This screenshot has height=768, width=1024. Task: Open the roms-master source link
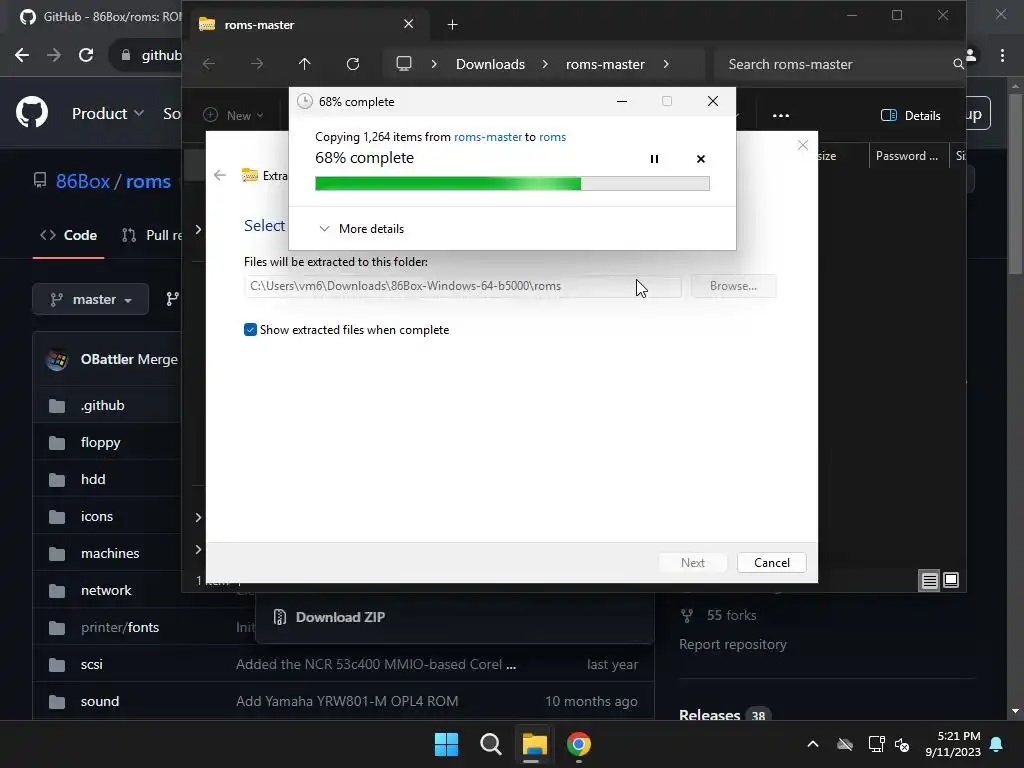point(488,136)
